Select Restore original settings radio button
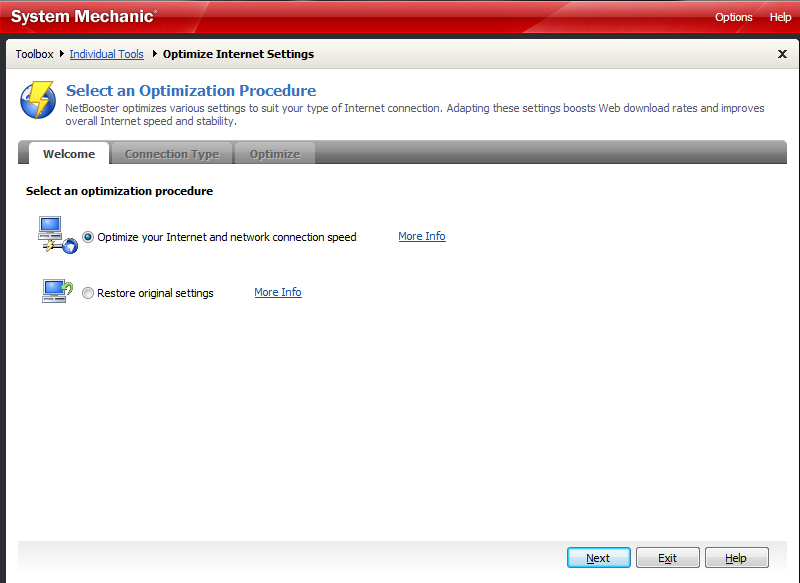Image resolution: width=800 pixels, height=583 pixels. coord(88,293)
